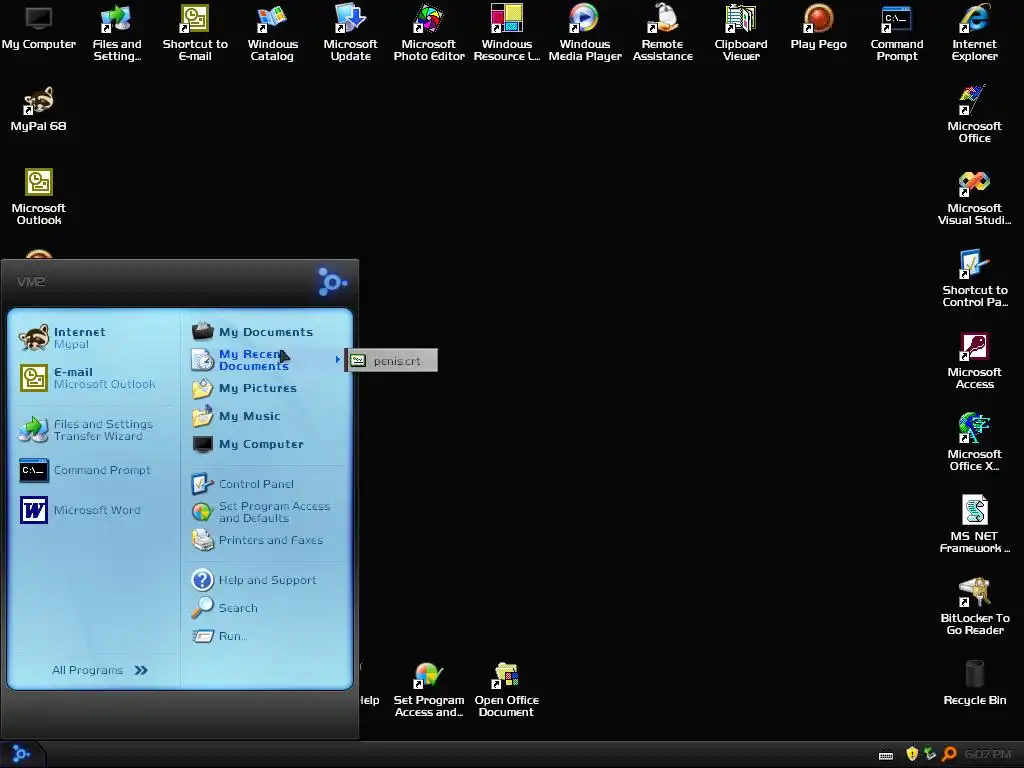Image resolution: width=1024 pixels, height=768 pixels.
Task: Click the security shield tray icon
Action: point(912,754)
